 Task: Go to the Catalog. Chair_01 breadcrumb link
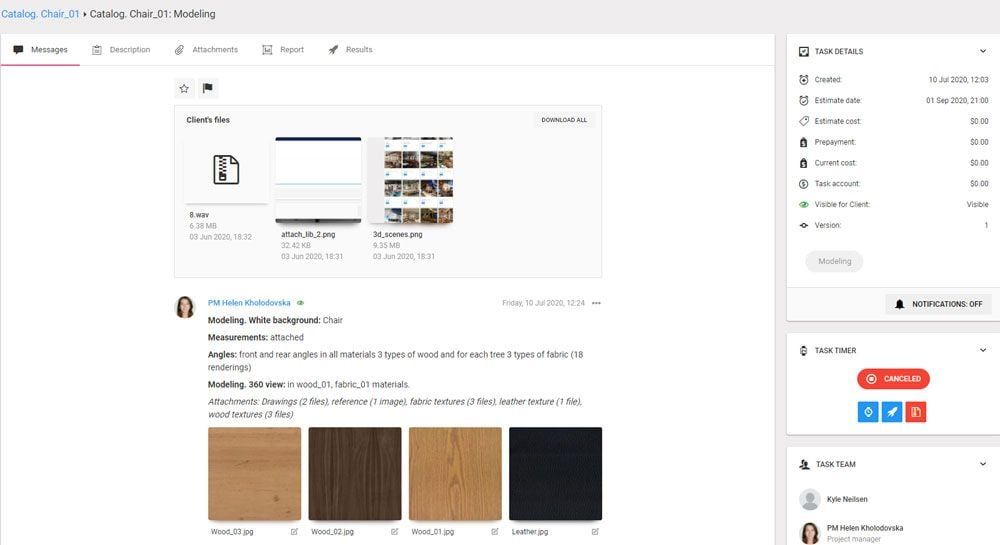point(40,14)
